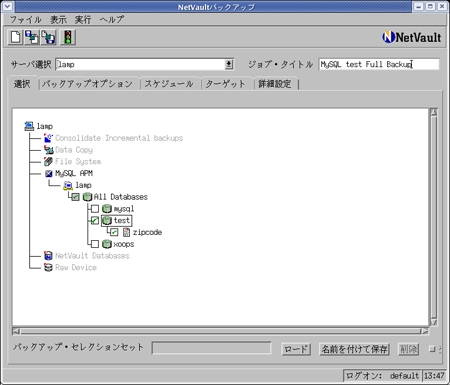Click the test database cylinder icon
Viewport: 450px width, 385px height.
[x=107, y=220]
